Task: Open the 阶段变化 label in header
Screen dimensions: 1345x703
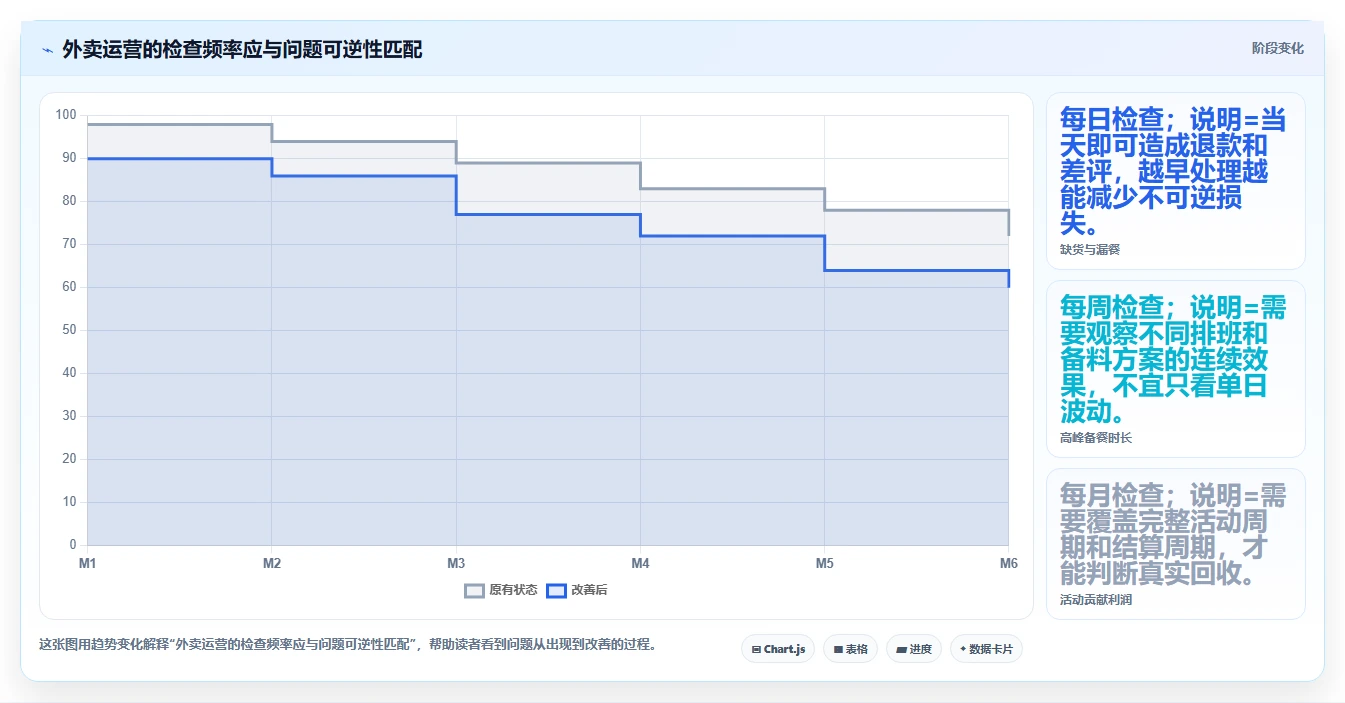Action: pos(1277,48)
